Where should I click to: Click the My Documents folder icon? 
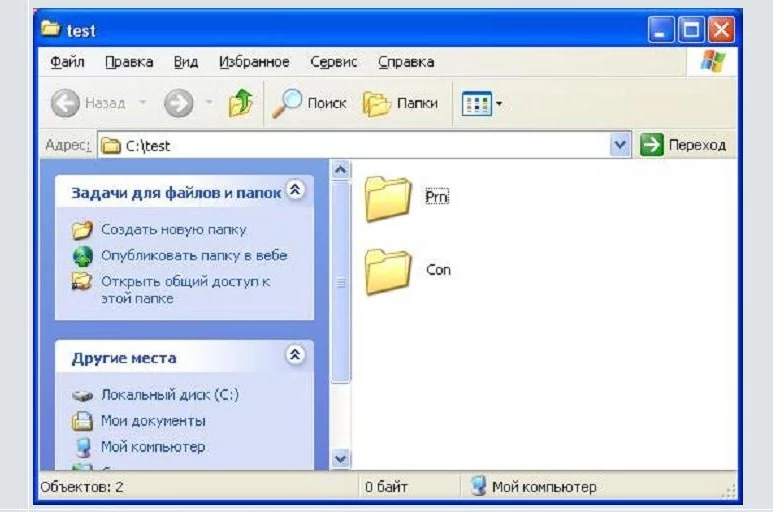tap(82, 421)
